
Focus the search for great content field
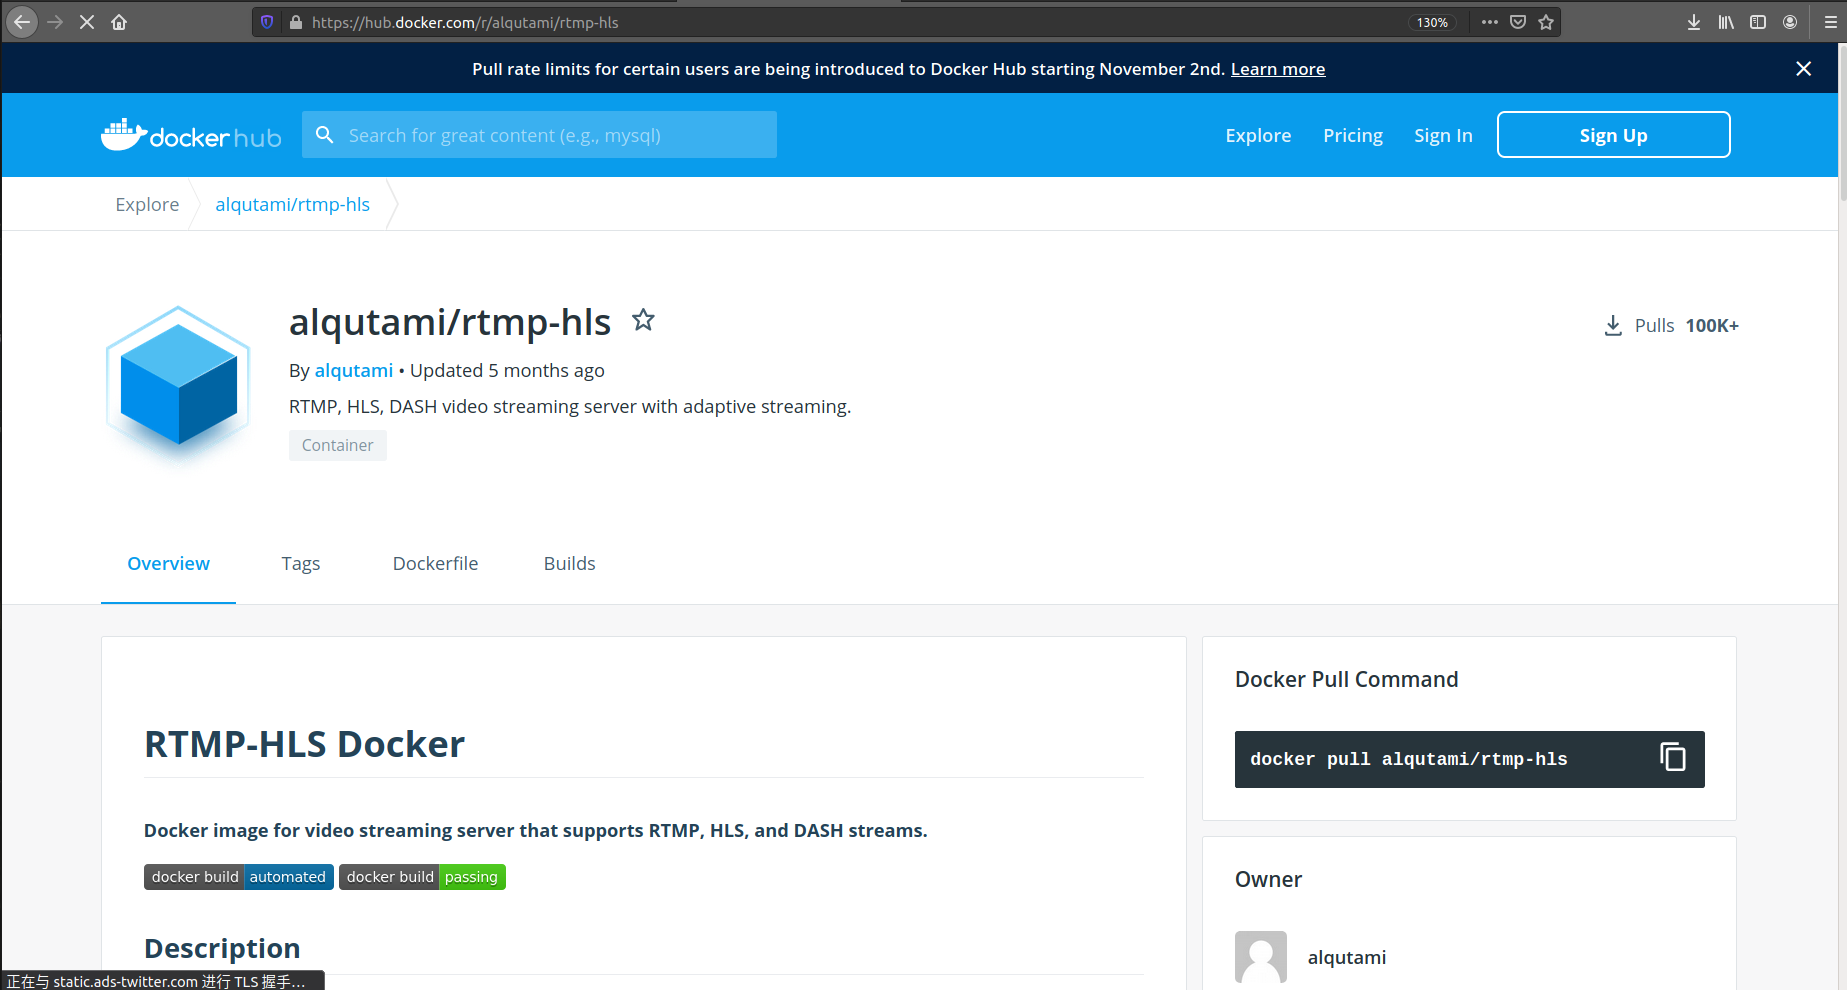tap(539, 134)
